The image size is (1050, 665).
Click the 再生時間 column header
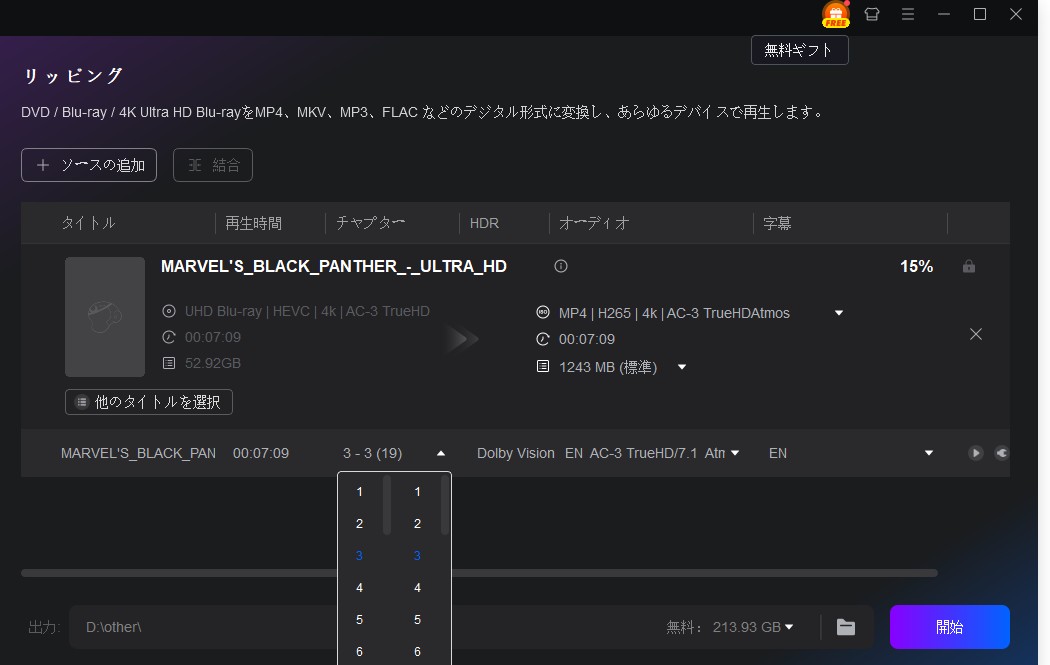253,223
